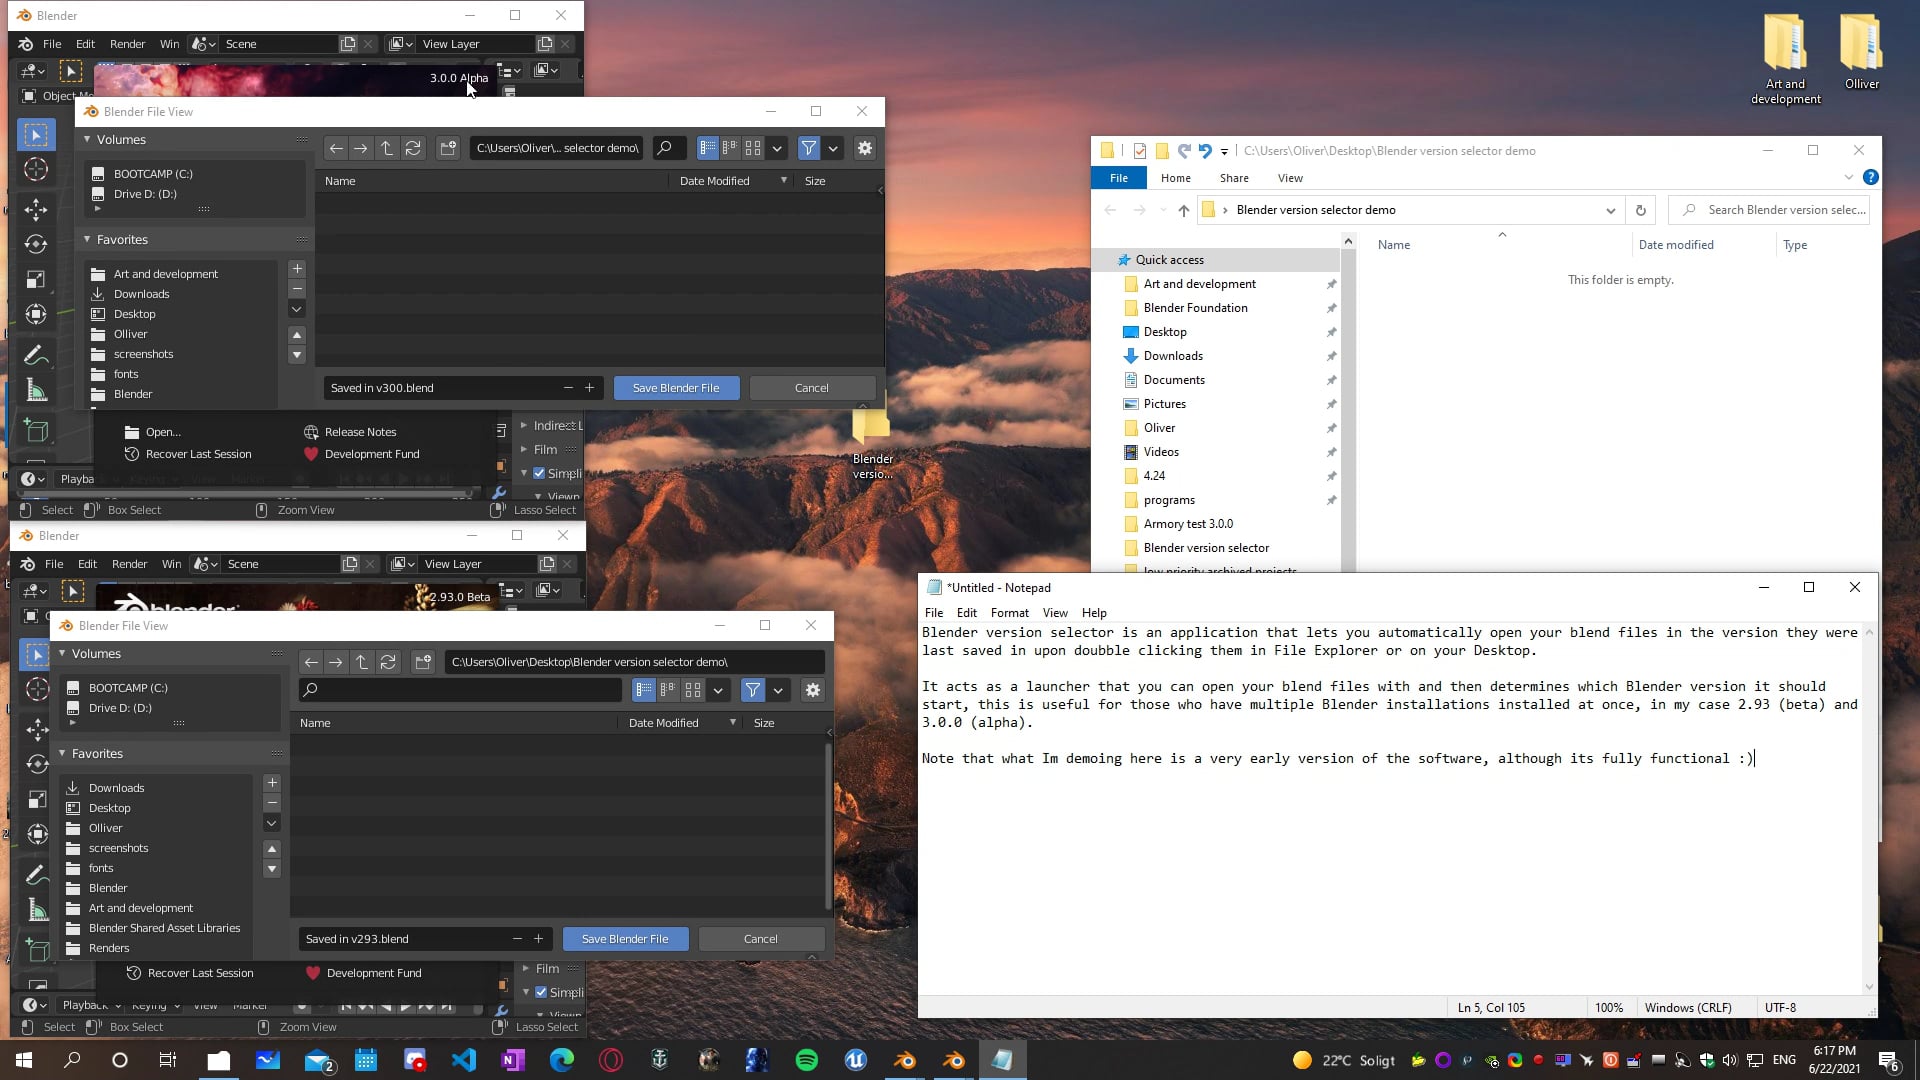
Task: Go back a folder in v300 File View
Action: tap(336, 148)
